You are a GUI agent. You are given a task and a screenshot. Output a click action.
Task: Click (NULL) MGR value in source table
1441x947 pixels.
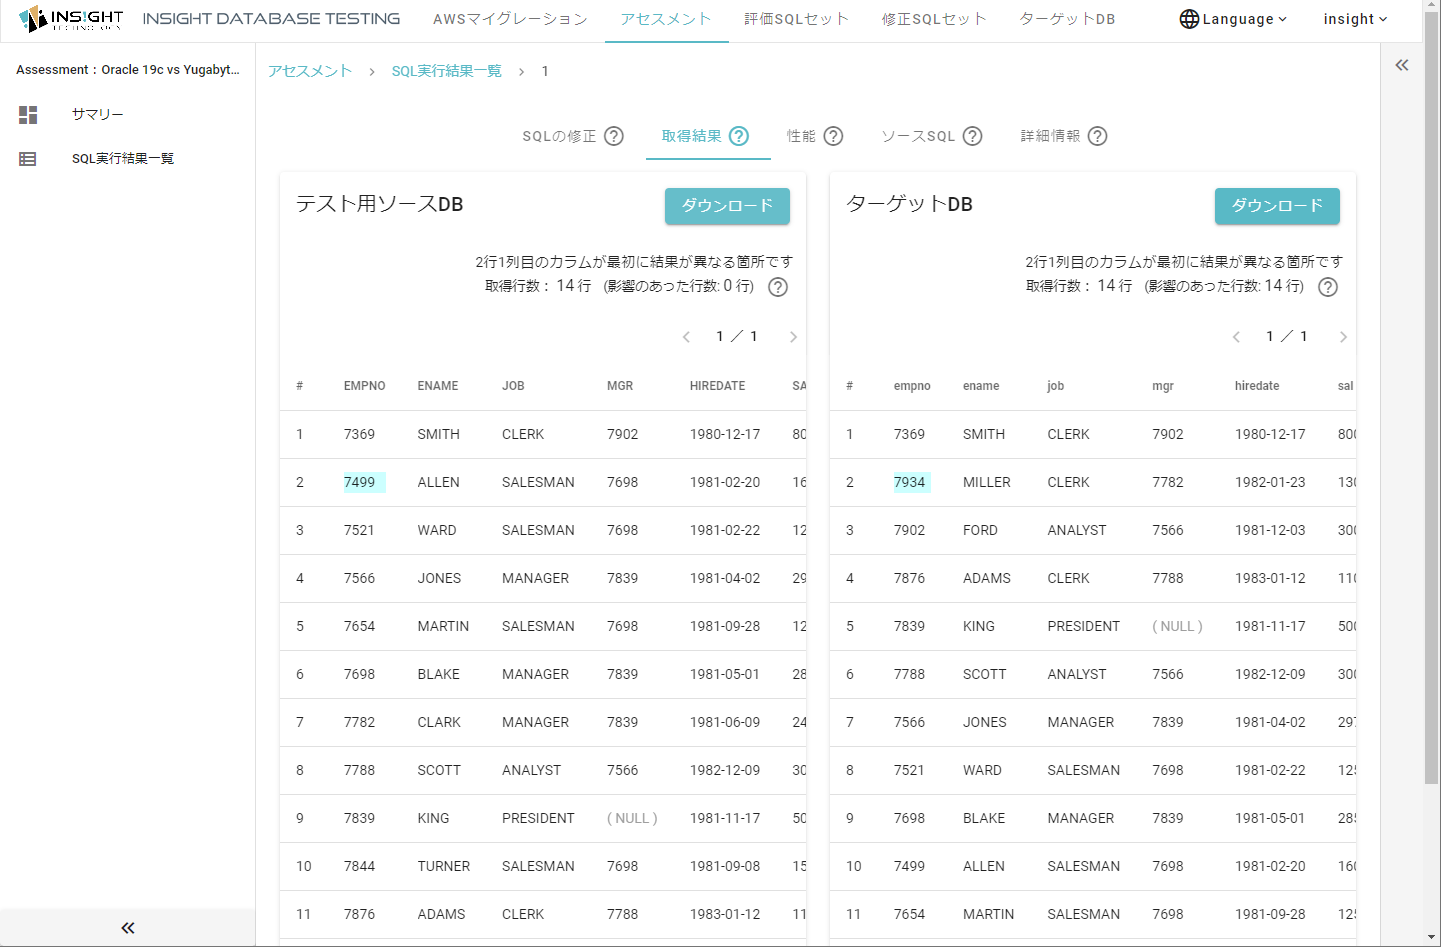pos(632,818)
